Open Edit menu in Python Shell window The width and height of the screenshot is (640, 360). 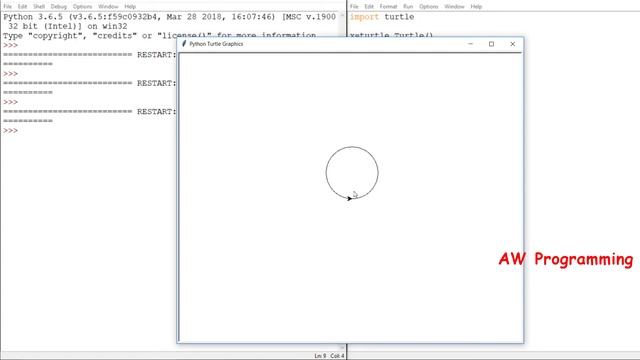(x=22, y=7)
